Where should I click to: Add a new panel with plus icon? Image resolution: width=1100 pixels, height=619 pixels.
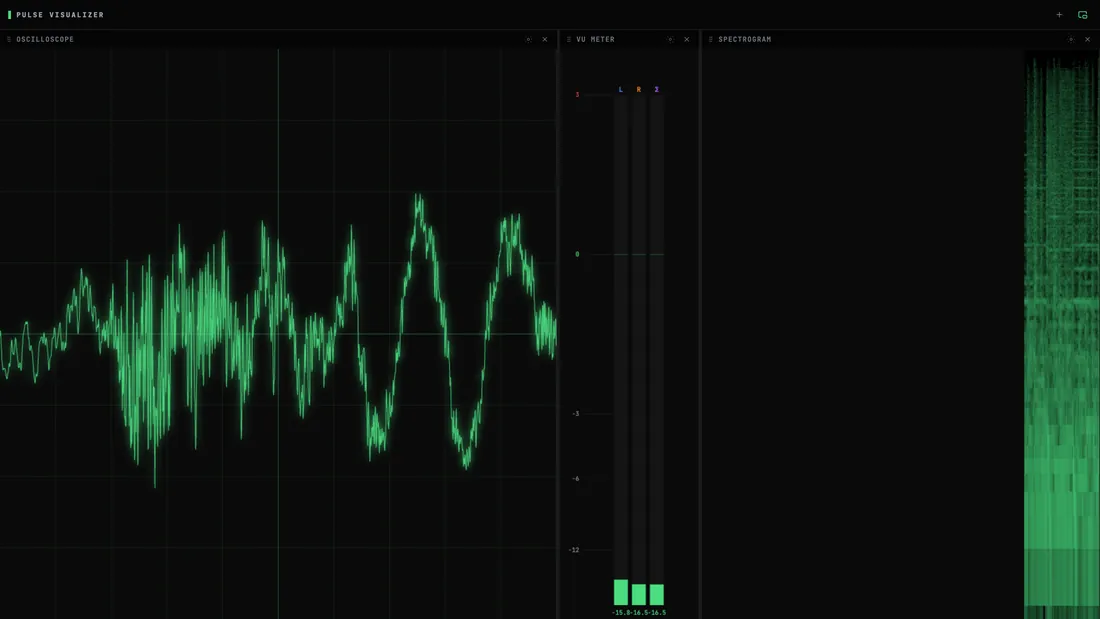1059,15
